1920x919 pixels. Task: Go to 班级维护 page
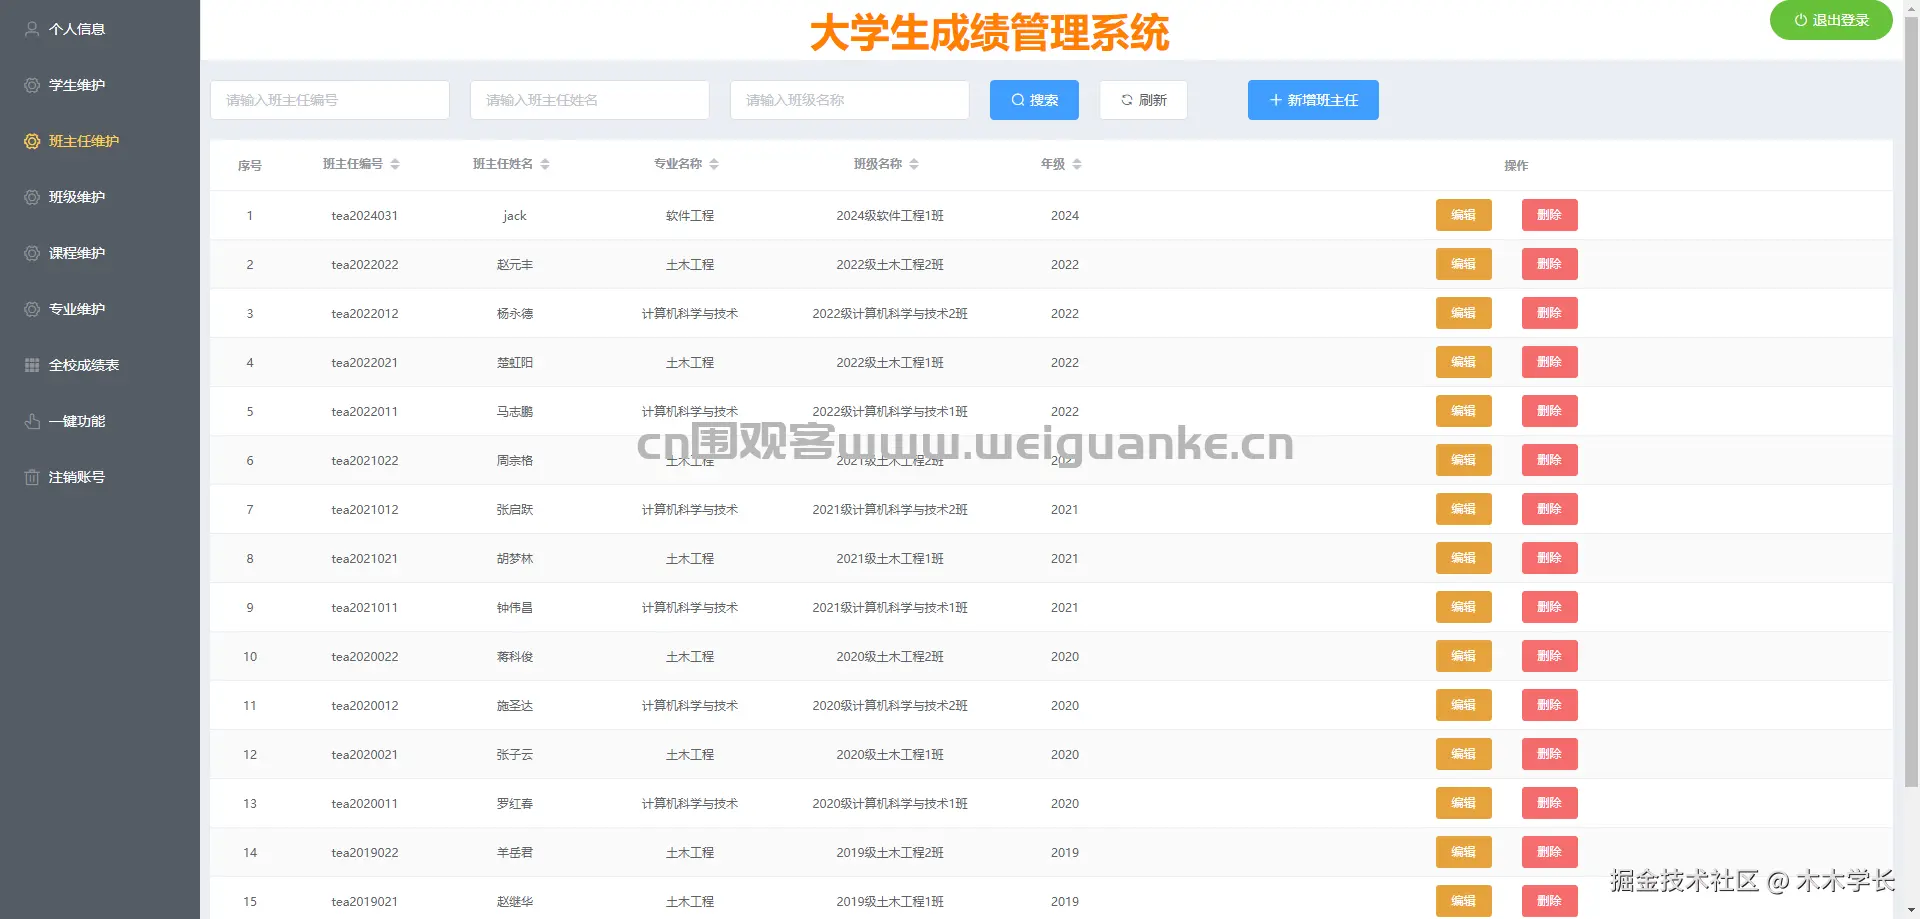click(99, 197)
